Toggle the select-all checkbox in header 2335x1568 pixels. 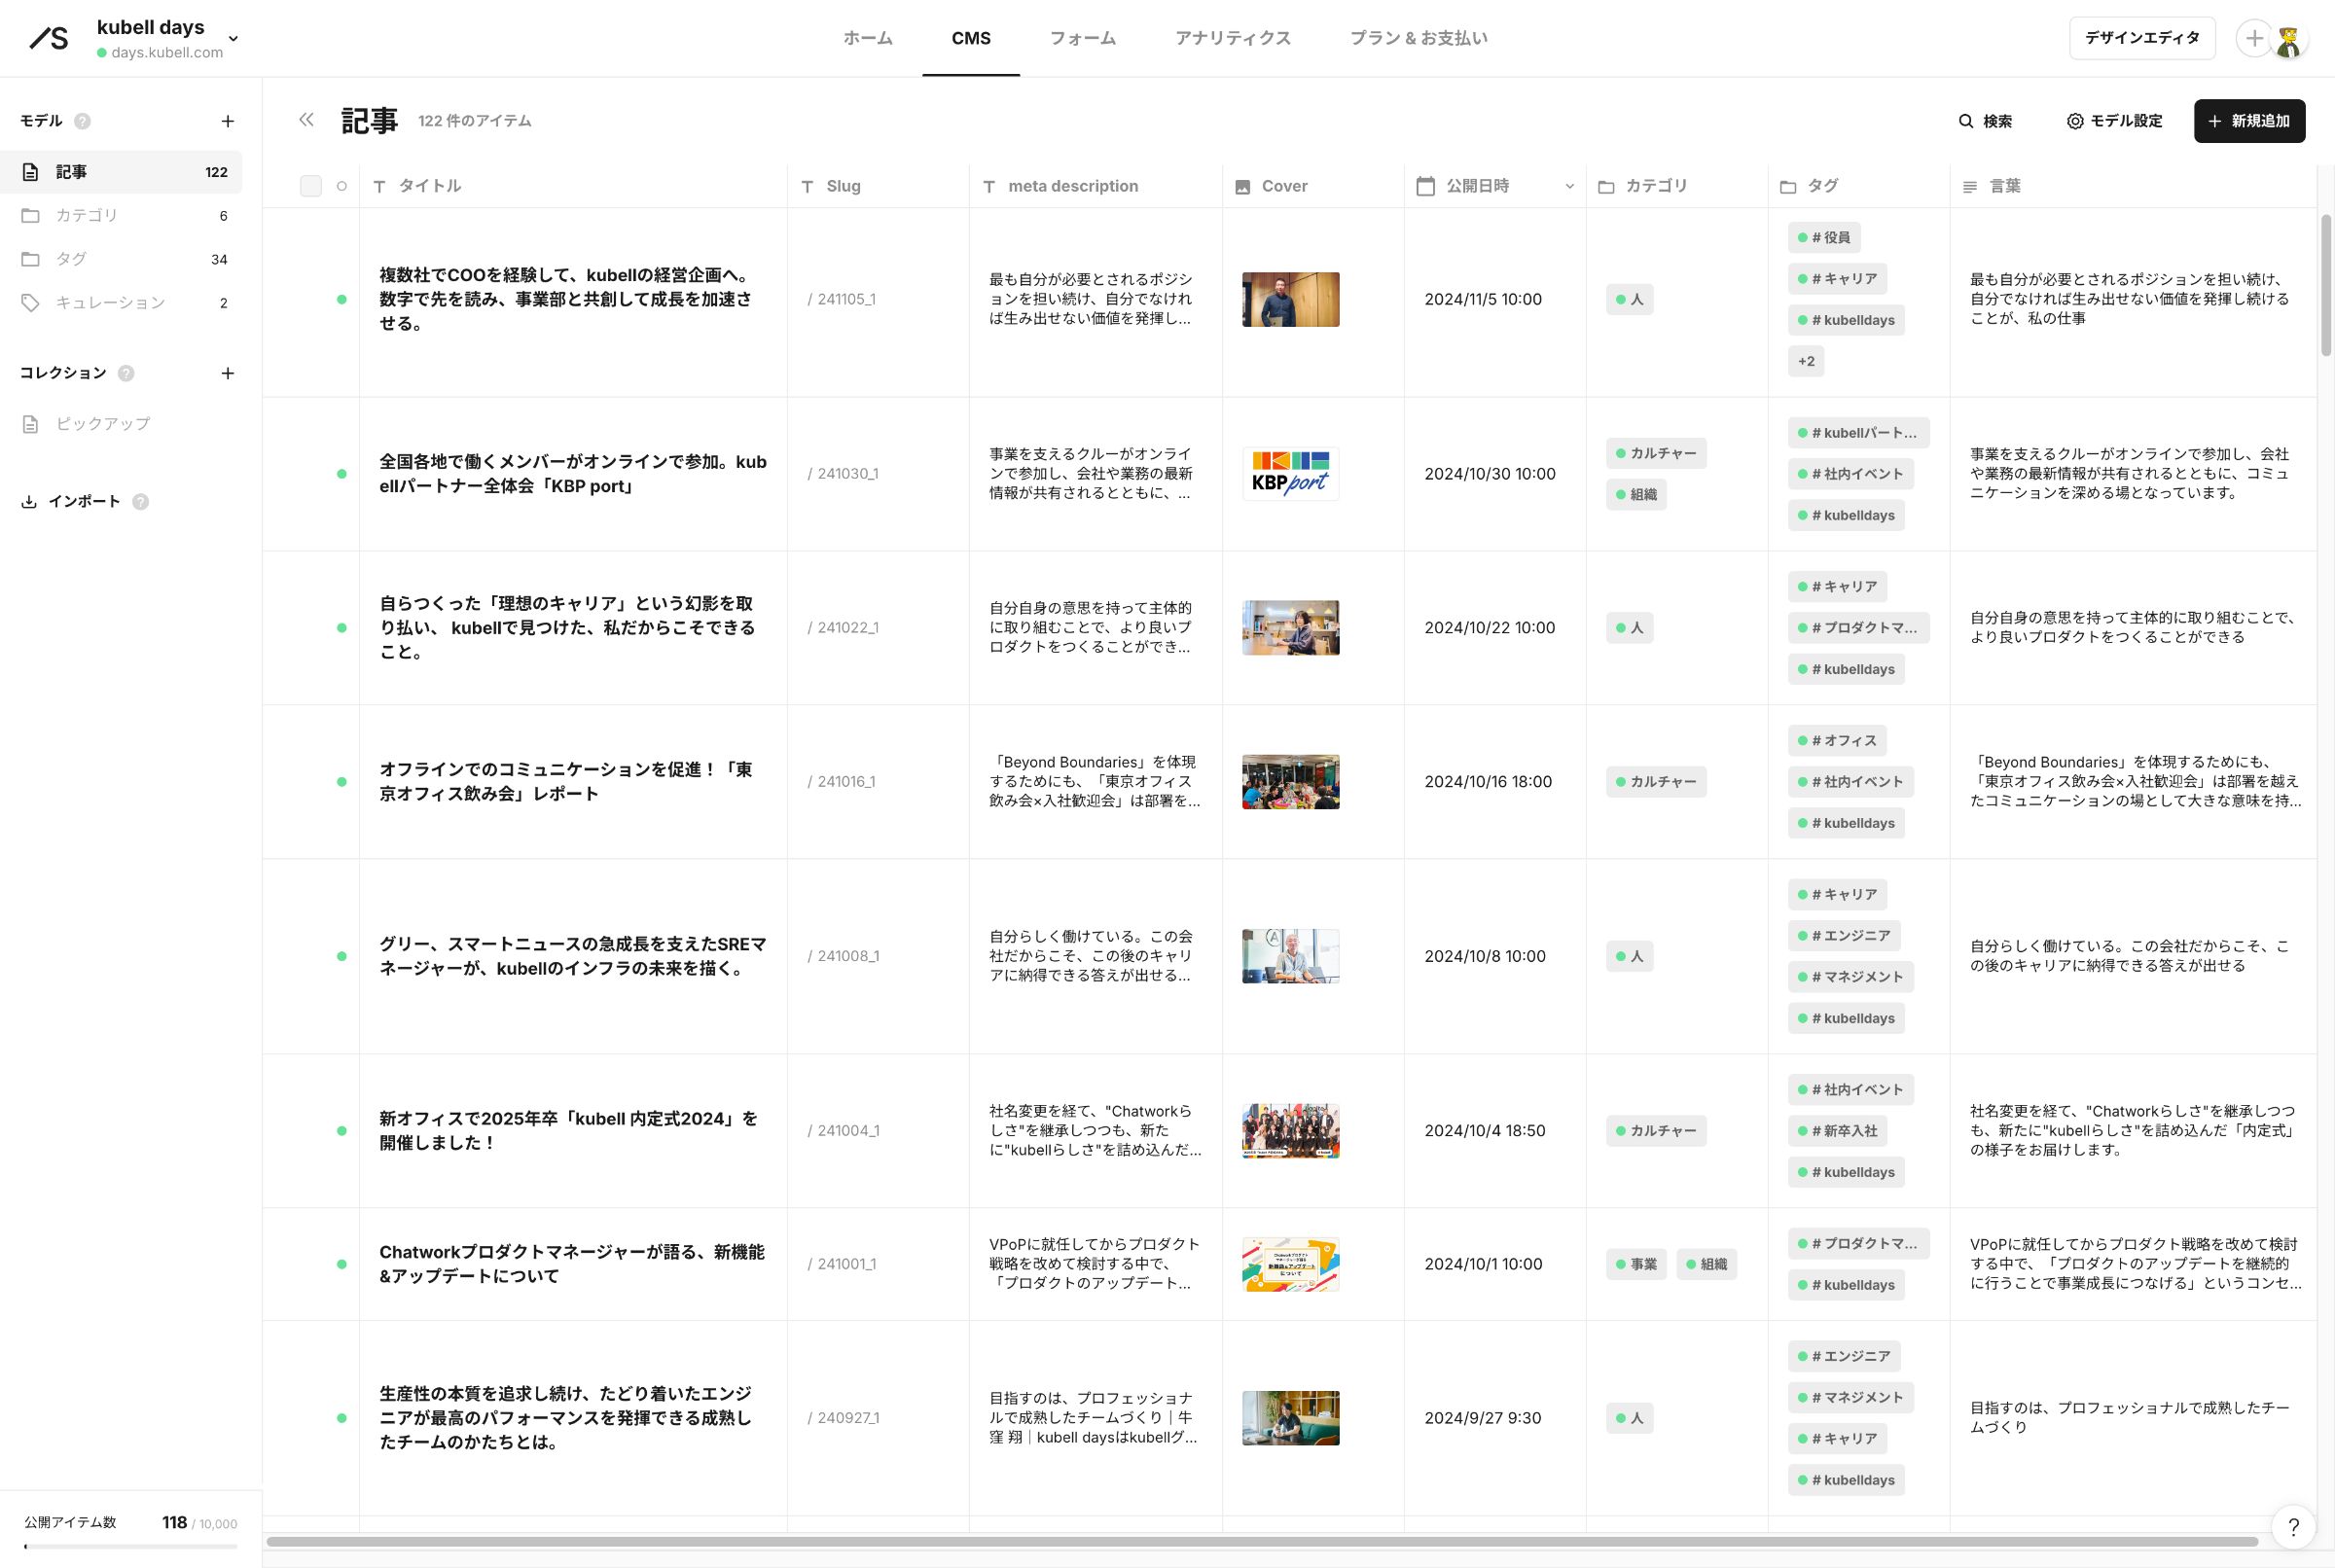(311, 186)
